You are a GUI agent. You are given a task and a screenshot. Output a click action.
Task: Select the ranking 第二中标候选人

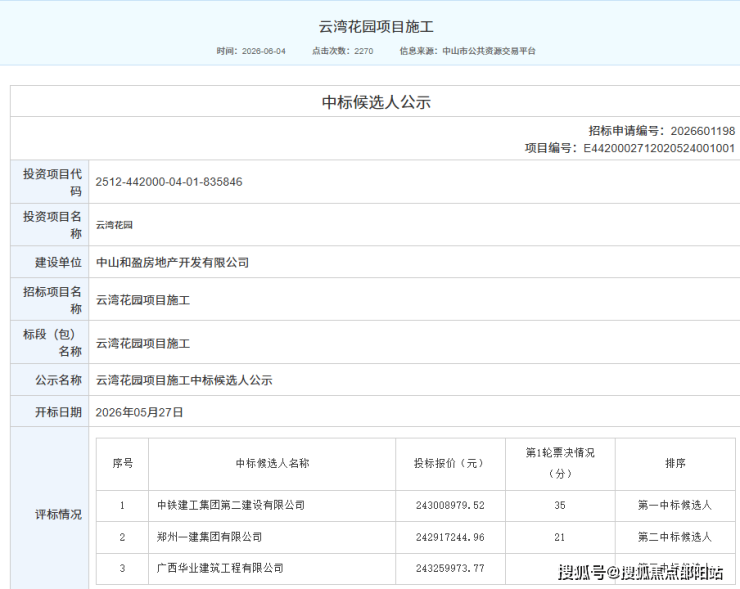pyautogui.click(x=674, y=537)
